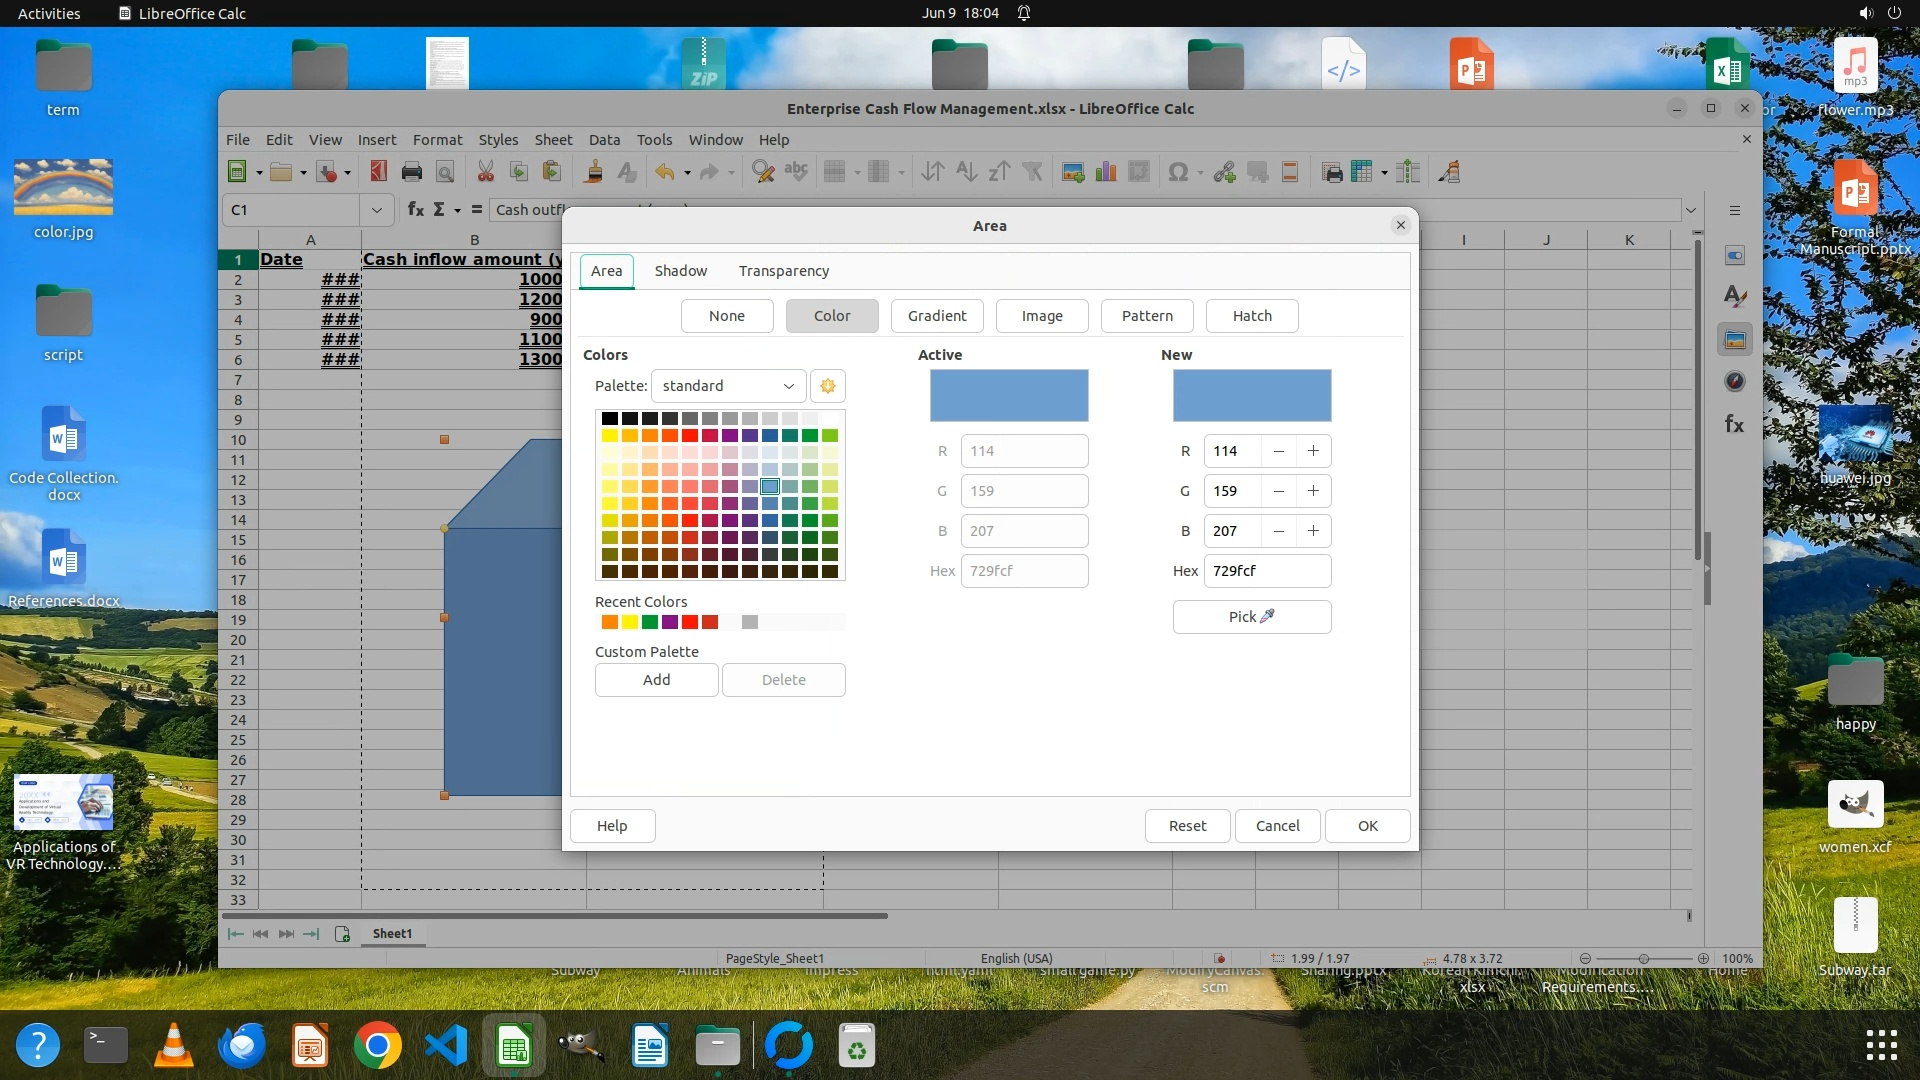The width and height of the screenshot is (1920, 1080).
Task: Expand the Palette standard dropdown
Action: click(728, 386)
